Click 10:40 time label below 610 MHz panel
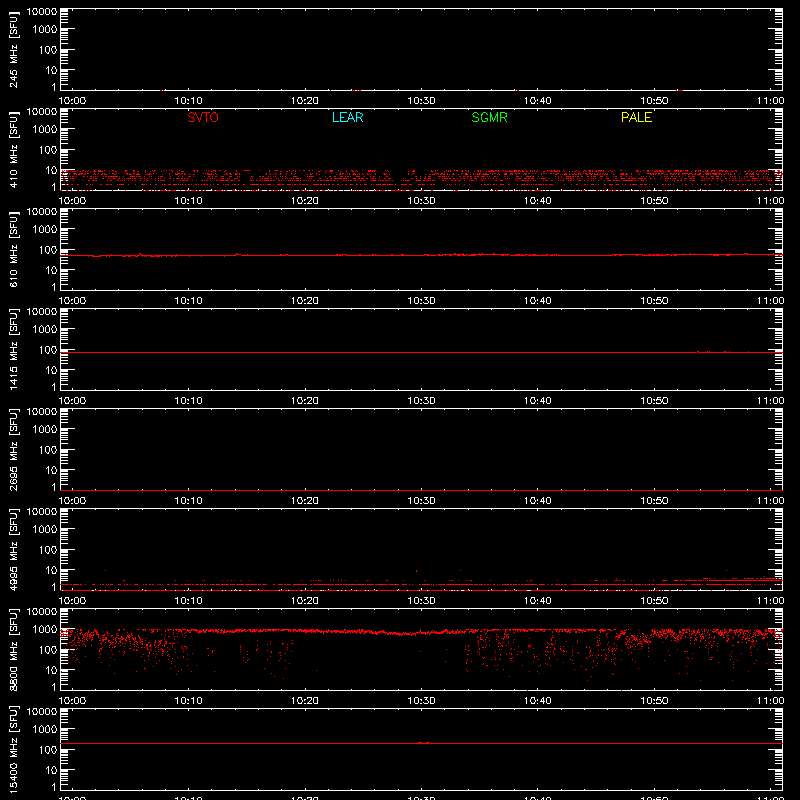The image size is (800, 800). point(537,301)
